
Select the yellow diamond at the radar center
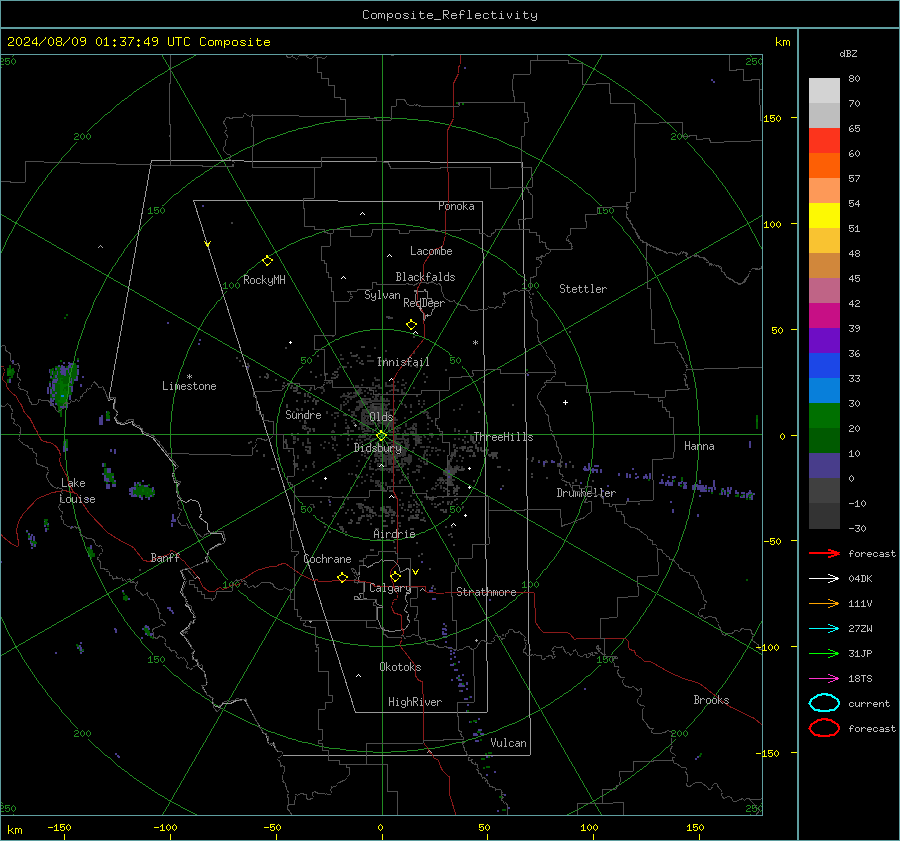[x=382, y=436]
